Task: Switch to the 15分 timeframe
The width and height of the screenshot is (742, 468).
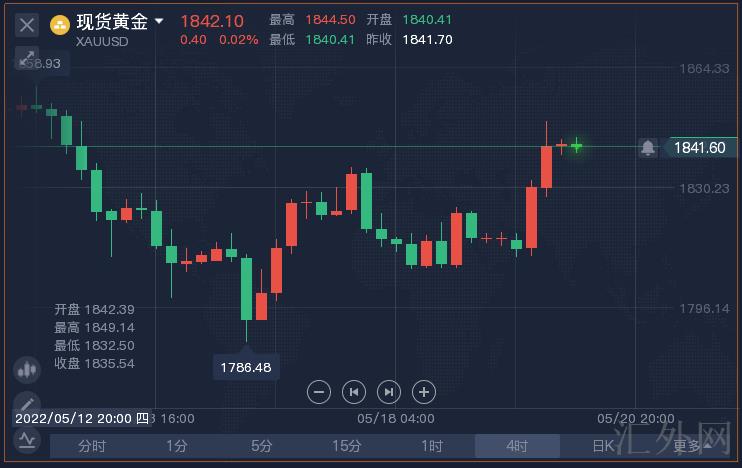Action: [x=347, y=446]
